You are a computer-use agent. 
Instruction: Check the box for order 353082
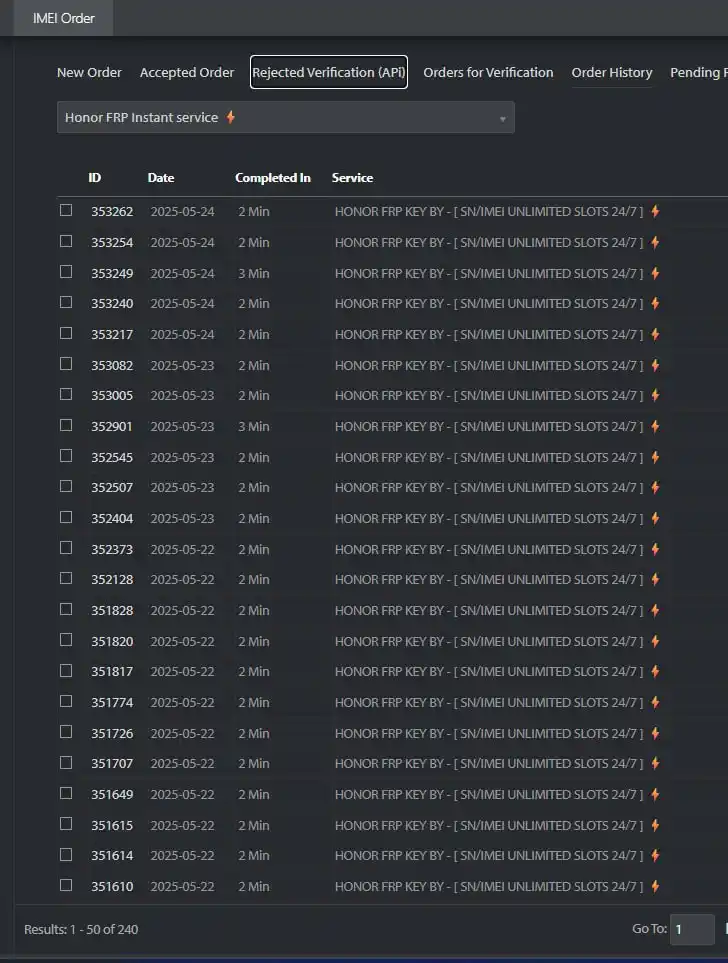[66, 364]
